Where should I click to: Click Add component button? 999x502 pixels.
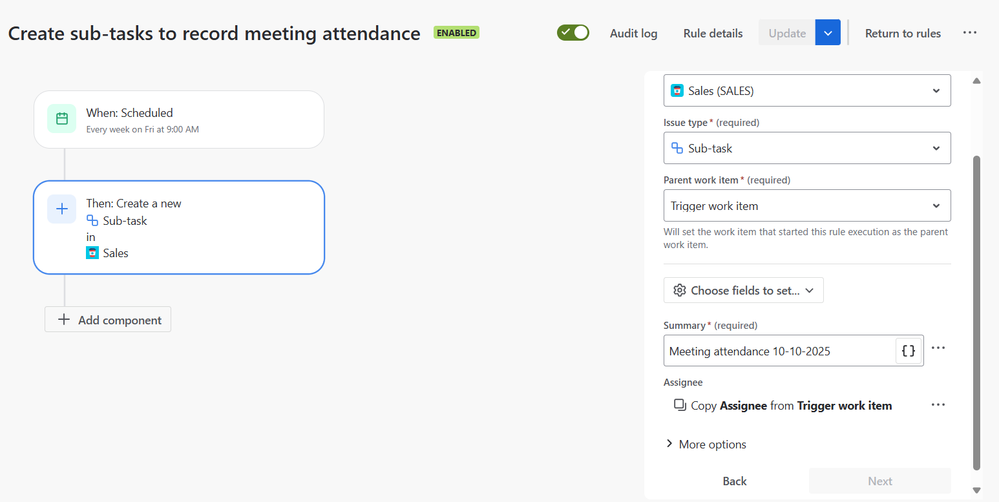108,320
